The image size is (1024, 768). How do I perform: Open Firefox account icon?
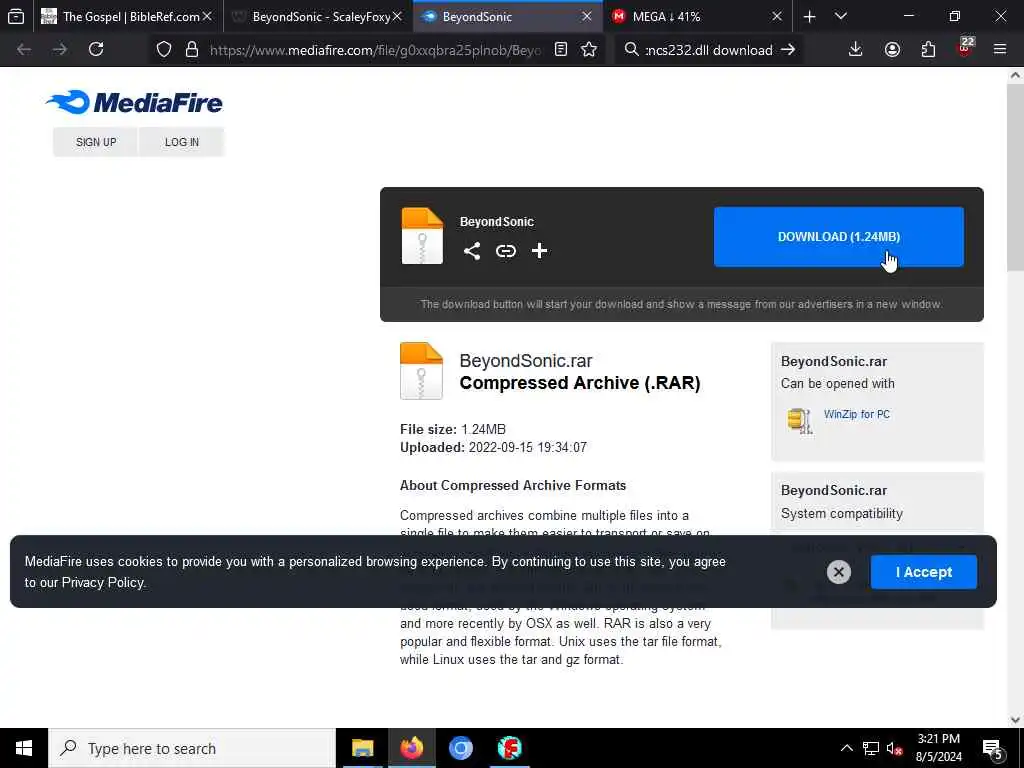892,49
